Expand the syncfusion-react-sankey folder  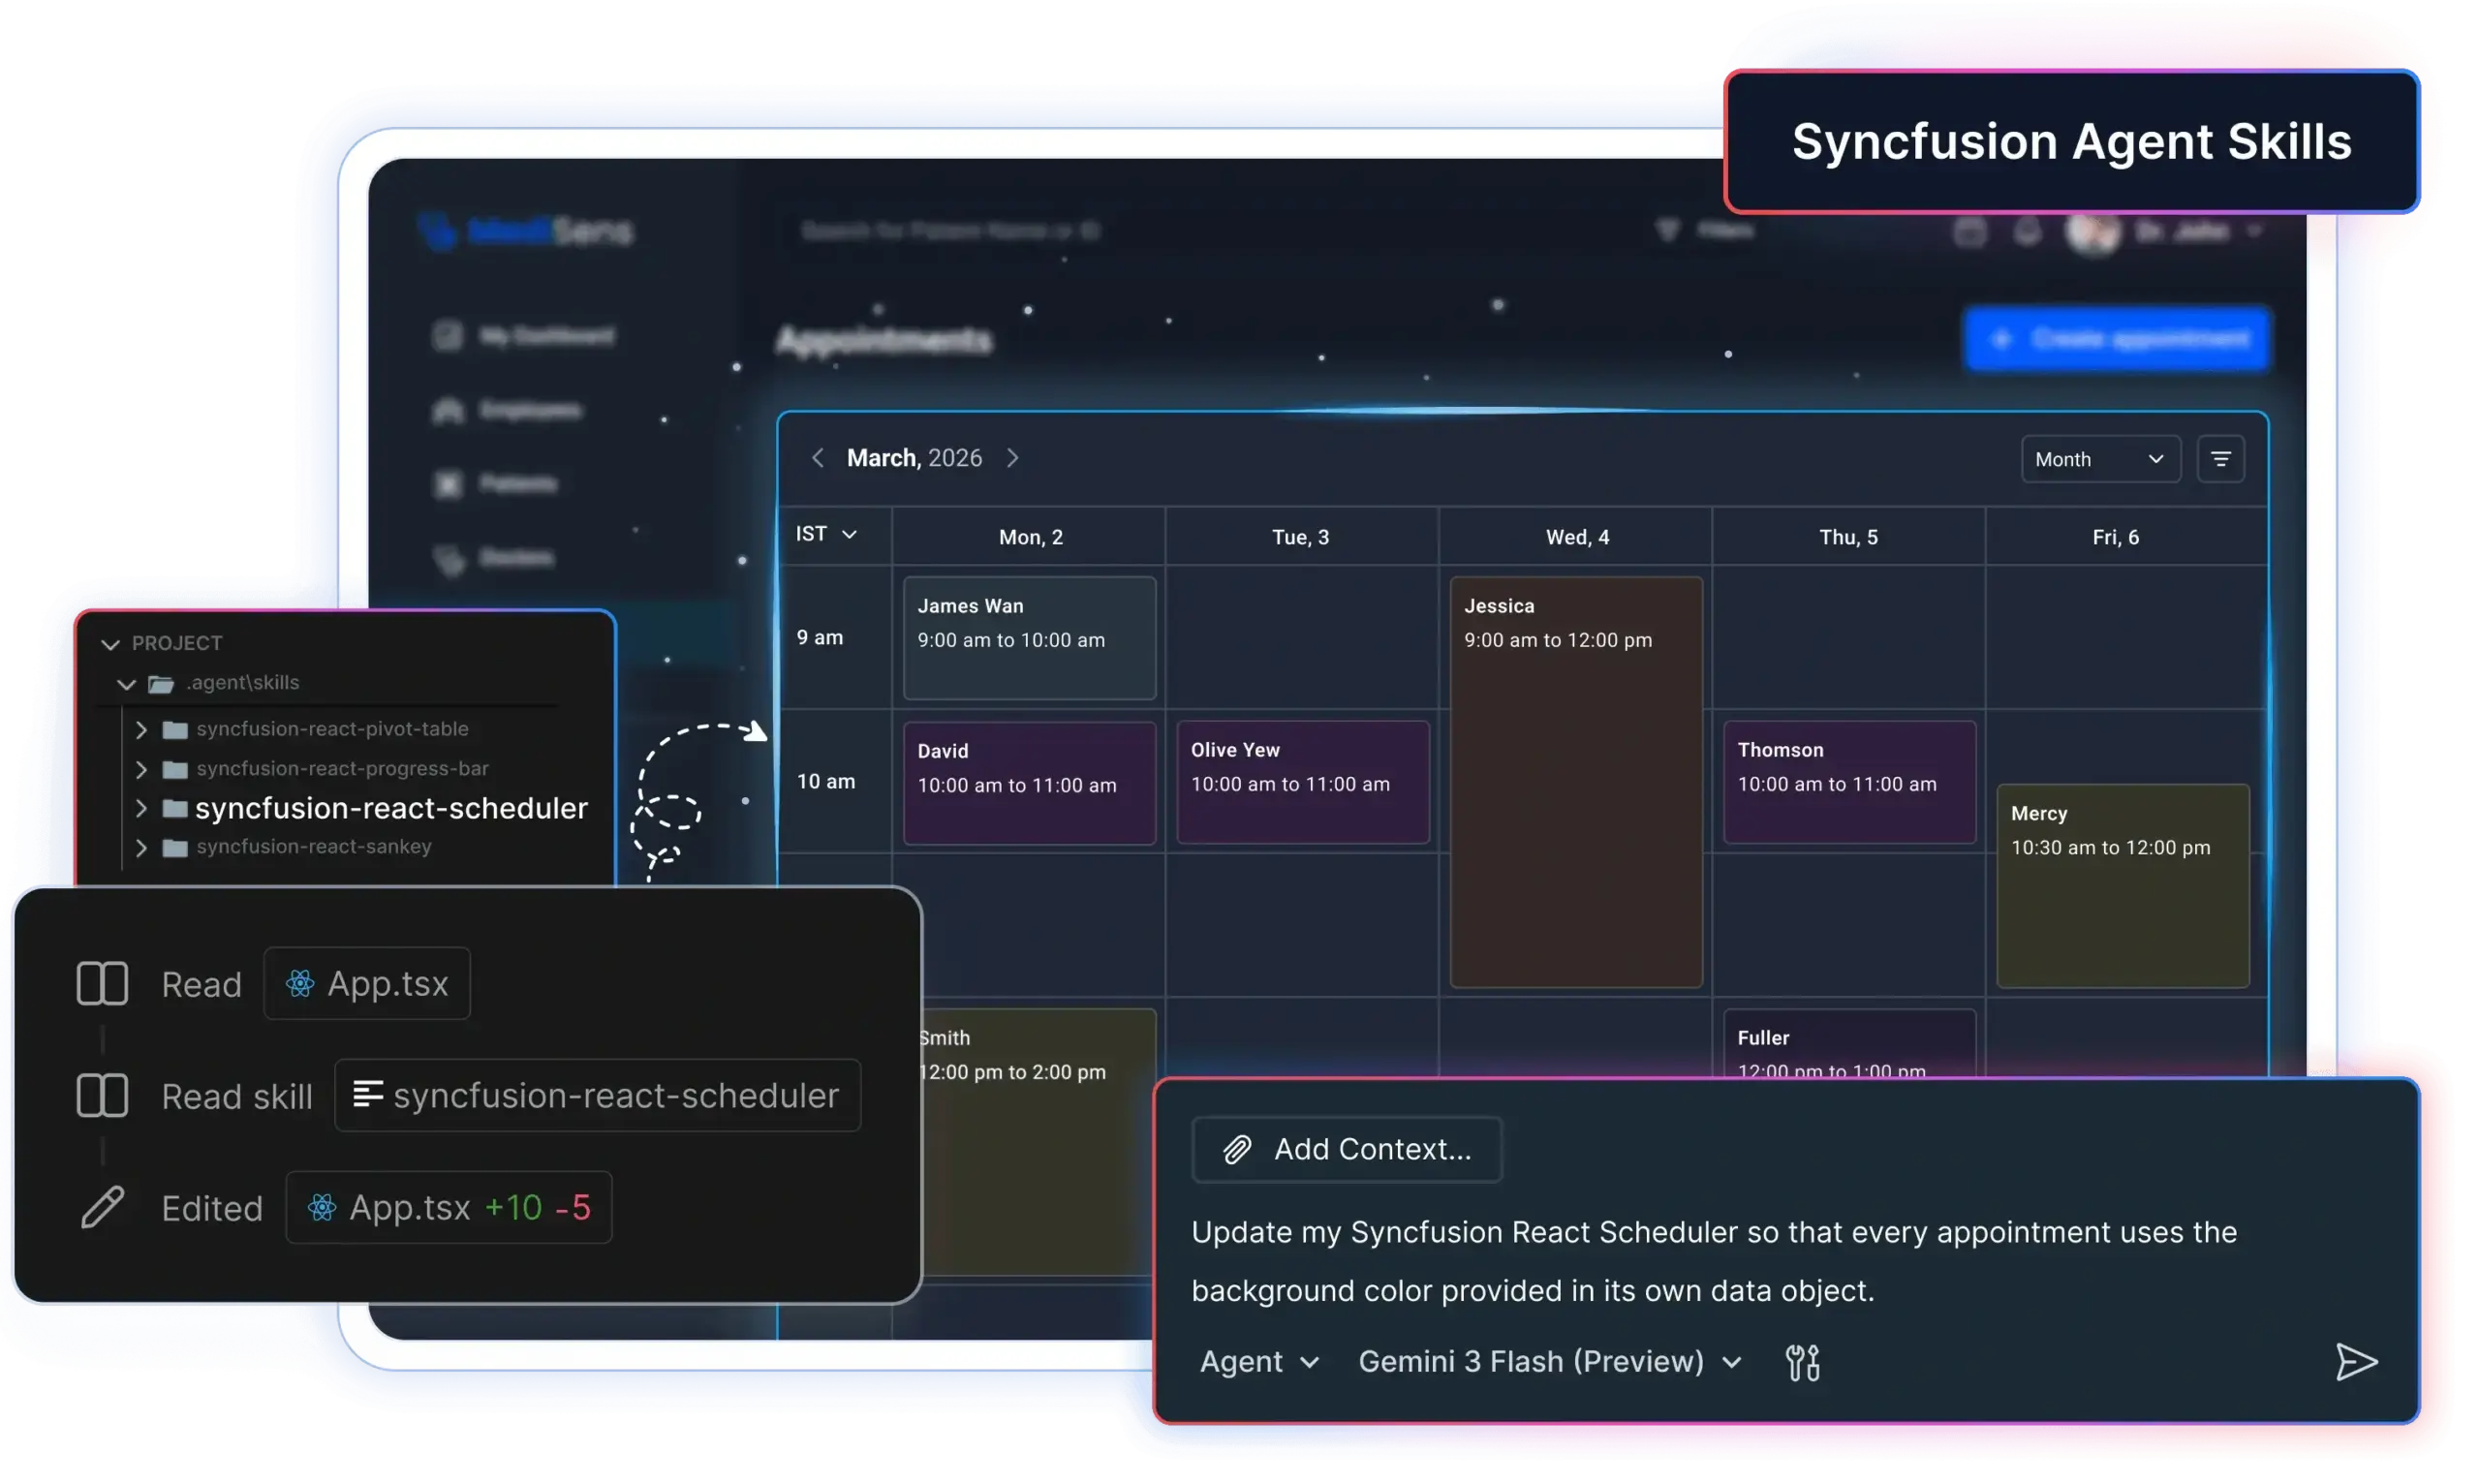(140, 848)
